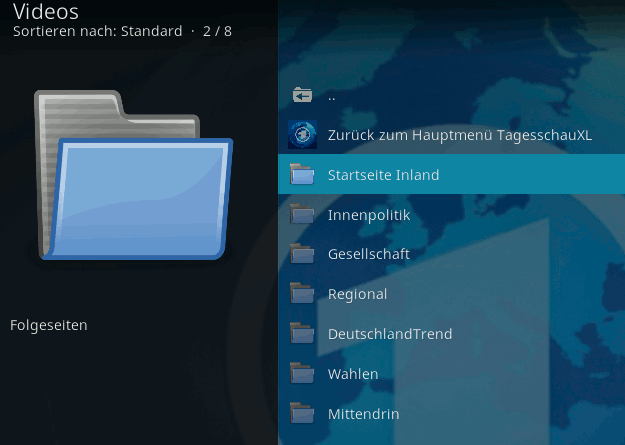Screen dimensions: 625x445
Task: Click the parent directory back-arrow folder icon
Action: (302, 95)
